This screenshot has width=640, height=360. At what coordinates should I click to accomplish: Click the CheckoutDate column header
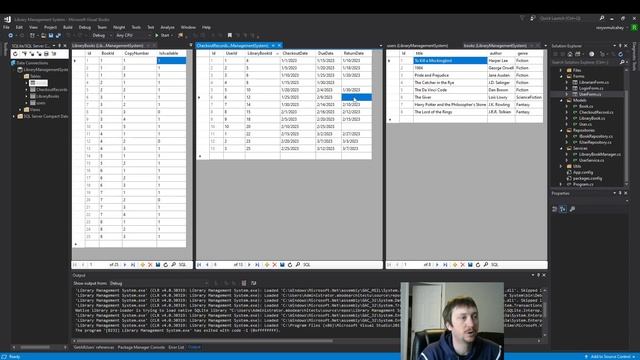click(x=298, y=53)
